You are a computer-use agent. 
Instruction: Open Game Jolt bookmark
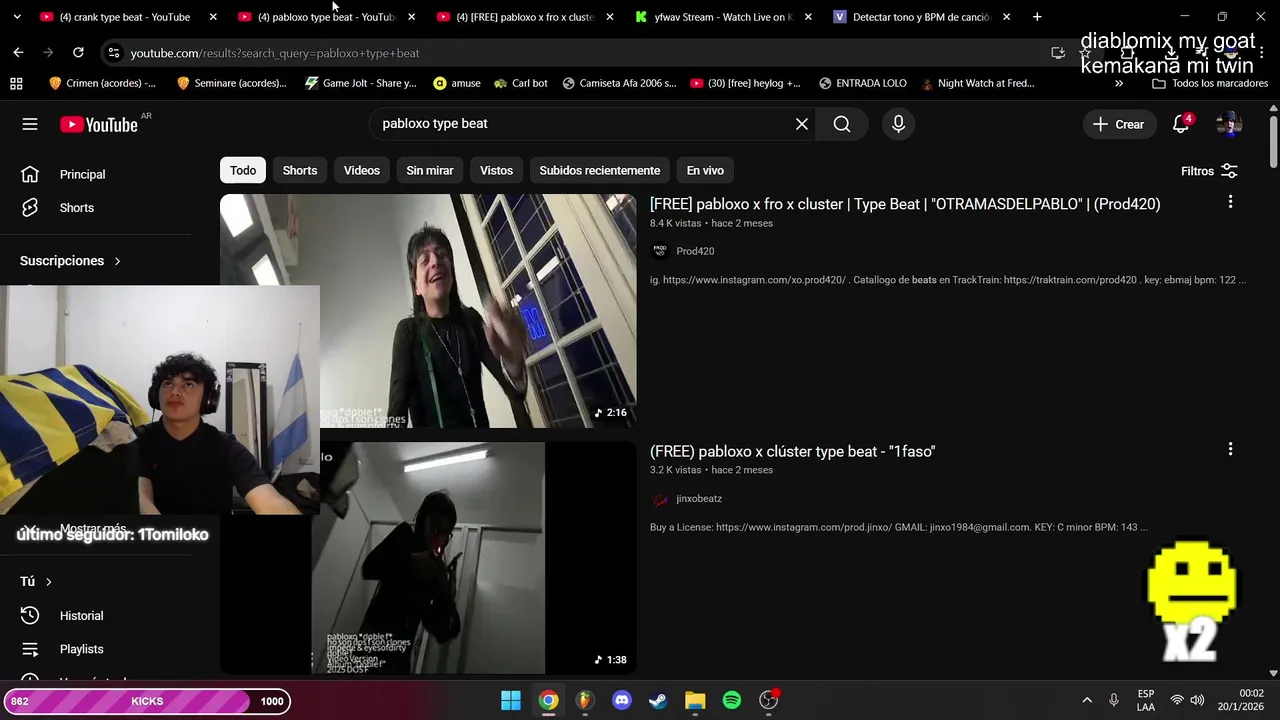tap(360, 83)
